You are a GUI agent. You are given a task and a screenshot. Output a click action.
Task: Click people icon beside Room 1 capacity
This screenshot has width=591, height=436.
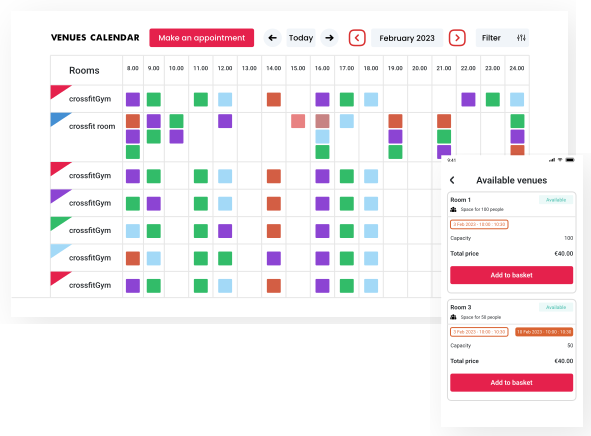click(453, 209)
